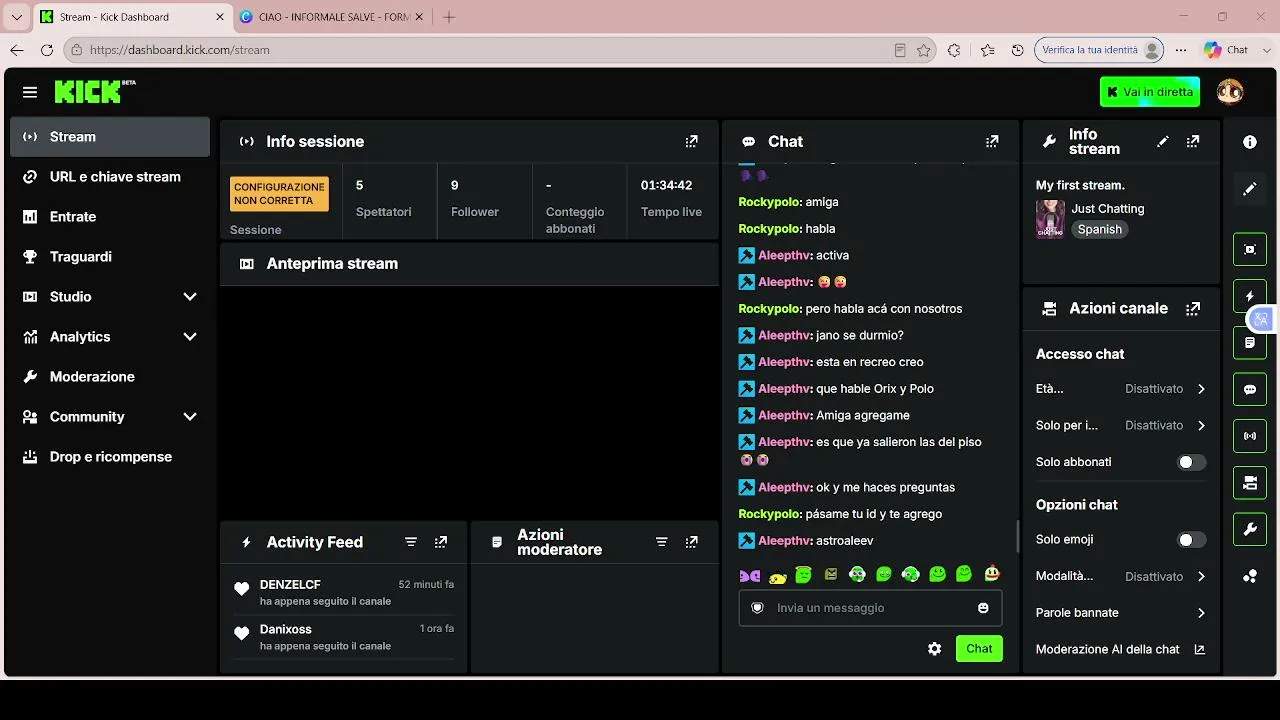The width and height of the screenshot is (1280, 720).
Task: Filter the Azioni moderatore list
Action: click(661, 542)
